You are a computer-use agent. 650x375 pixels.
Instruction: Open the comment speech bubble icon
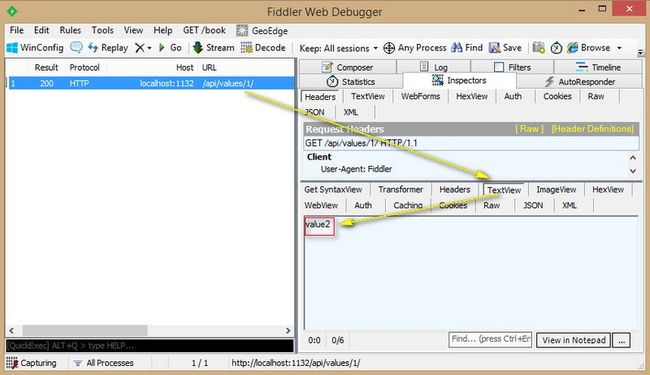[x=76, y=48]
